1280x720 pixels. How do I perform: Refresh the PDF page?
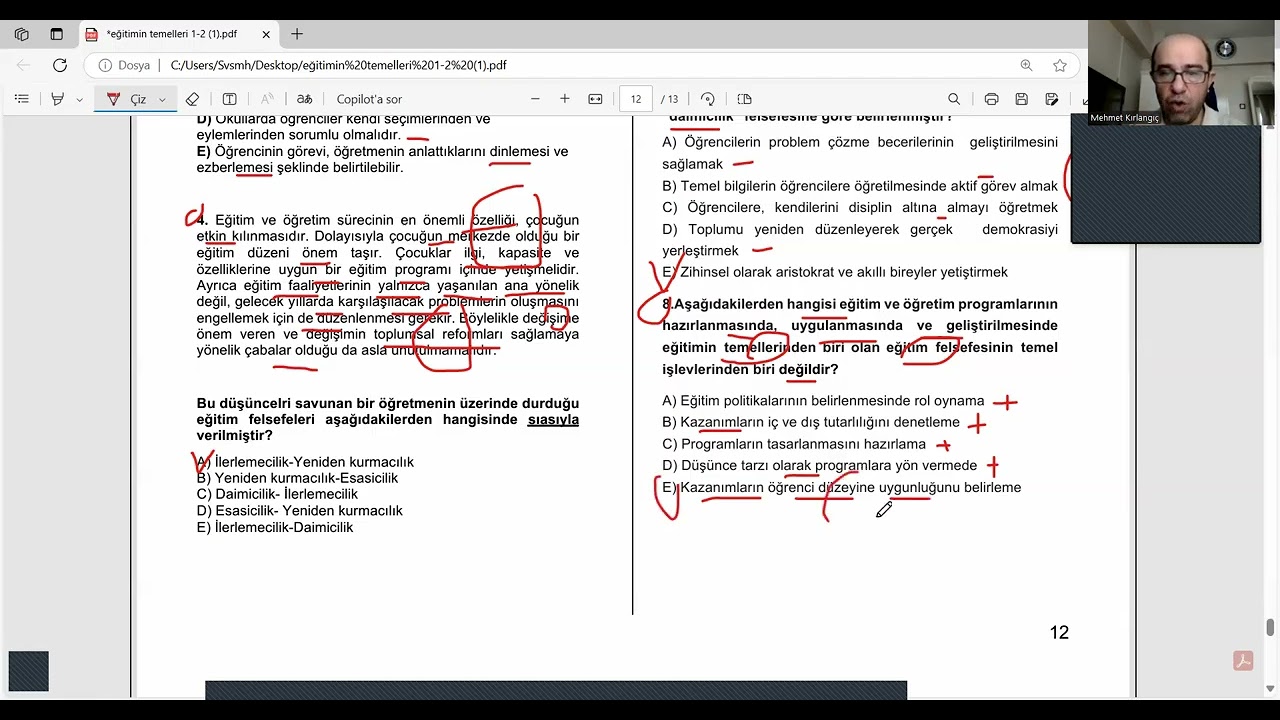coord(60,65)
